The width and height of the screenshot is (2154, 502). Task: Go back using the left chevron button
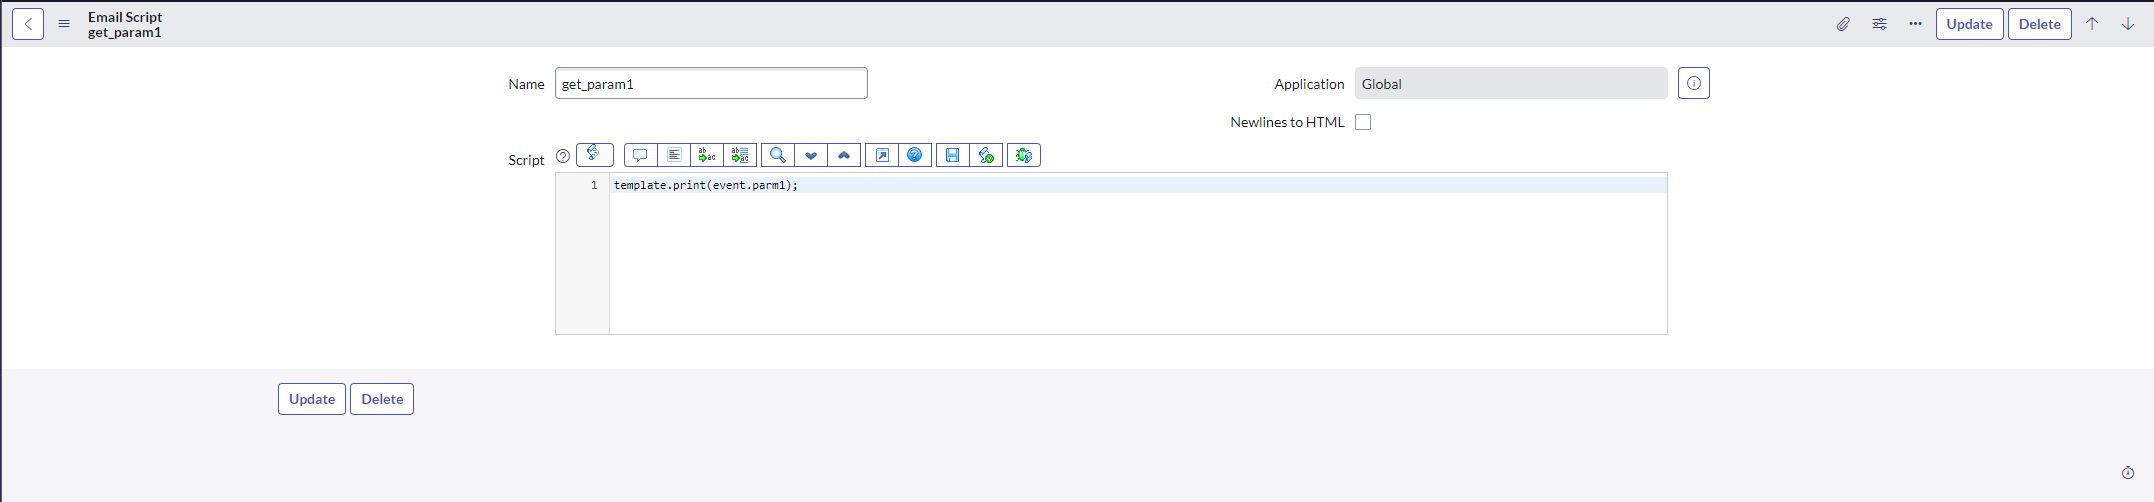[28, 24]
